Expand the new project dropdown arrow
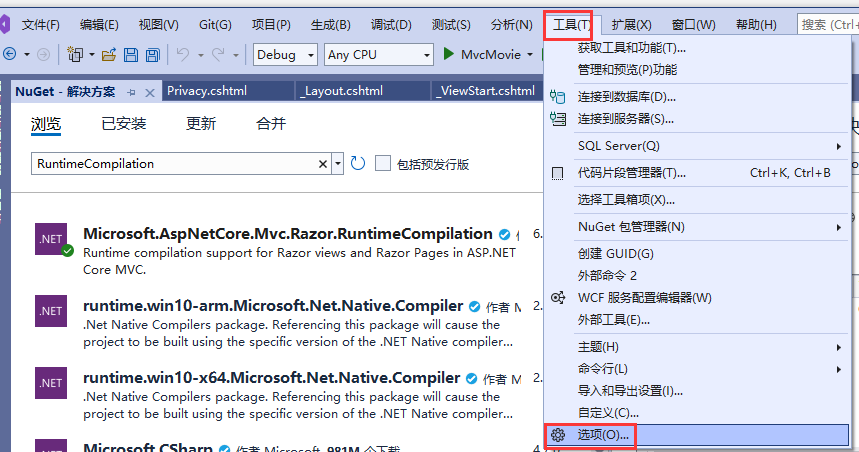 coord(91,55)
